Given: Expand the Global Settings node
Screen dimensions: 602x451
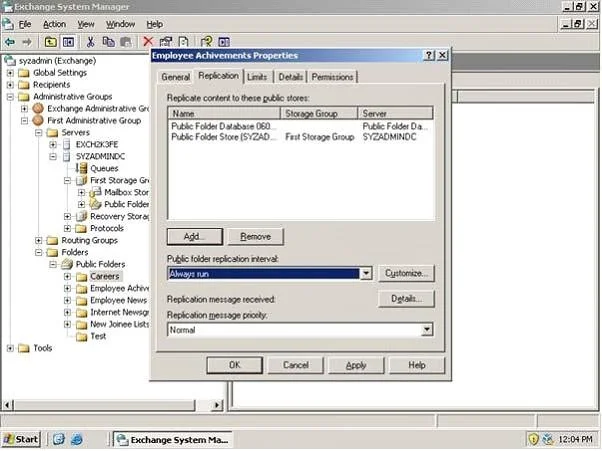Looking at the screenshot, I should 10,73.
